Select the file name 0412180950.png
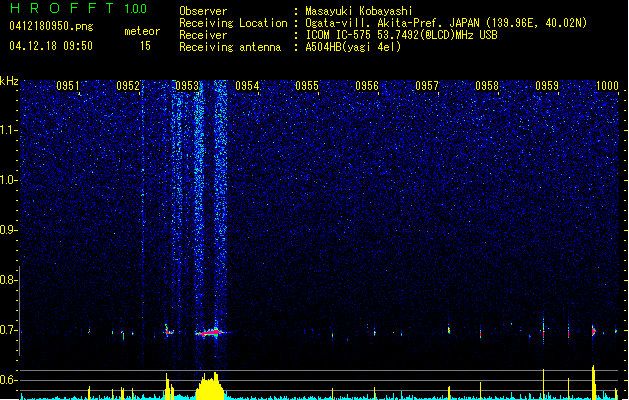629x400 pixels. click(x=51, y=26)
